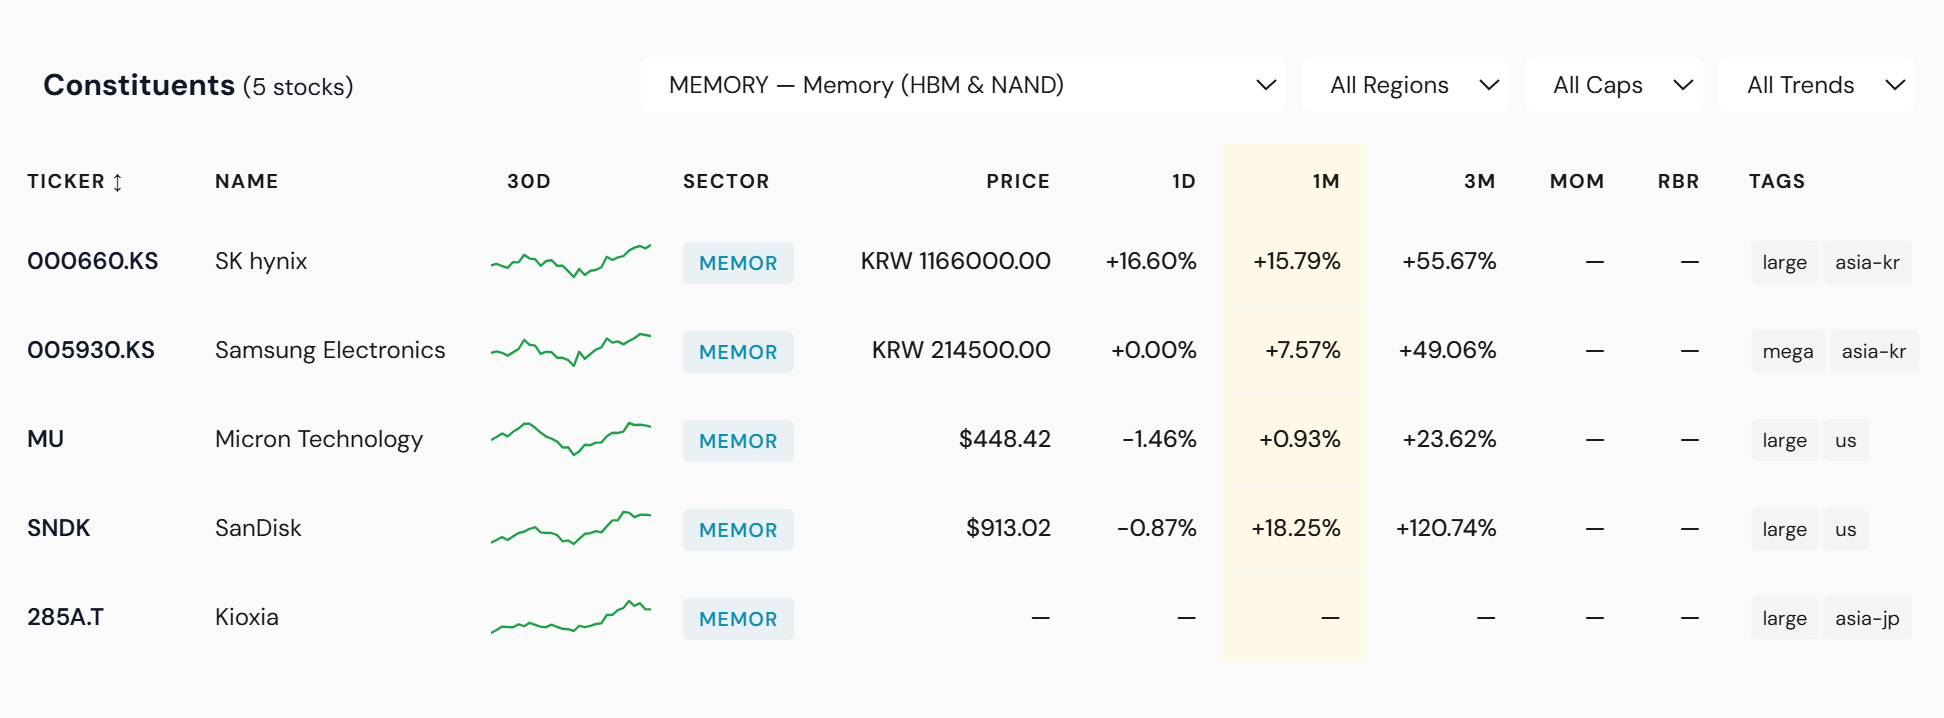Select price KRW 214500.00
Screen dimensions: 1944x718
point(961,350)
